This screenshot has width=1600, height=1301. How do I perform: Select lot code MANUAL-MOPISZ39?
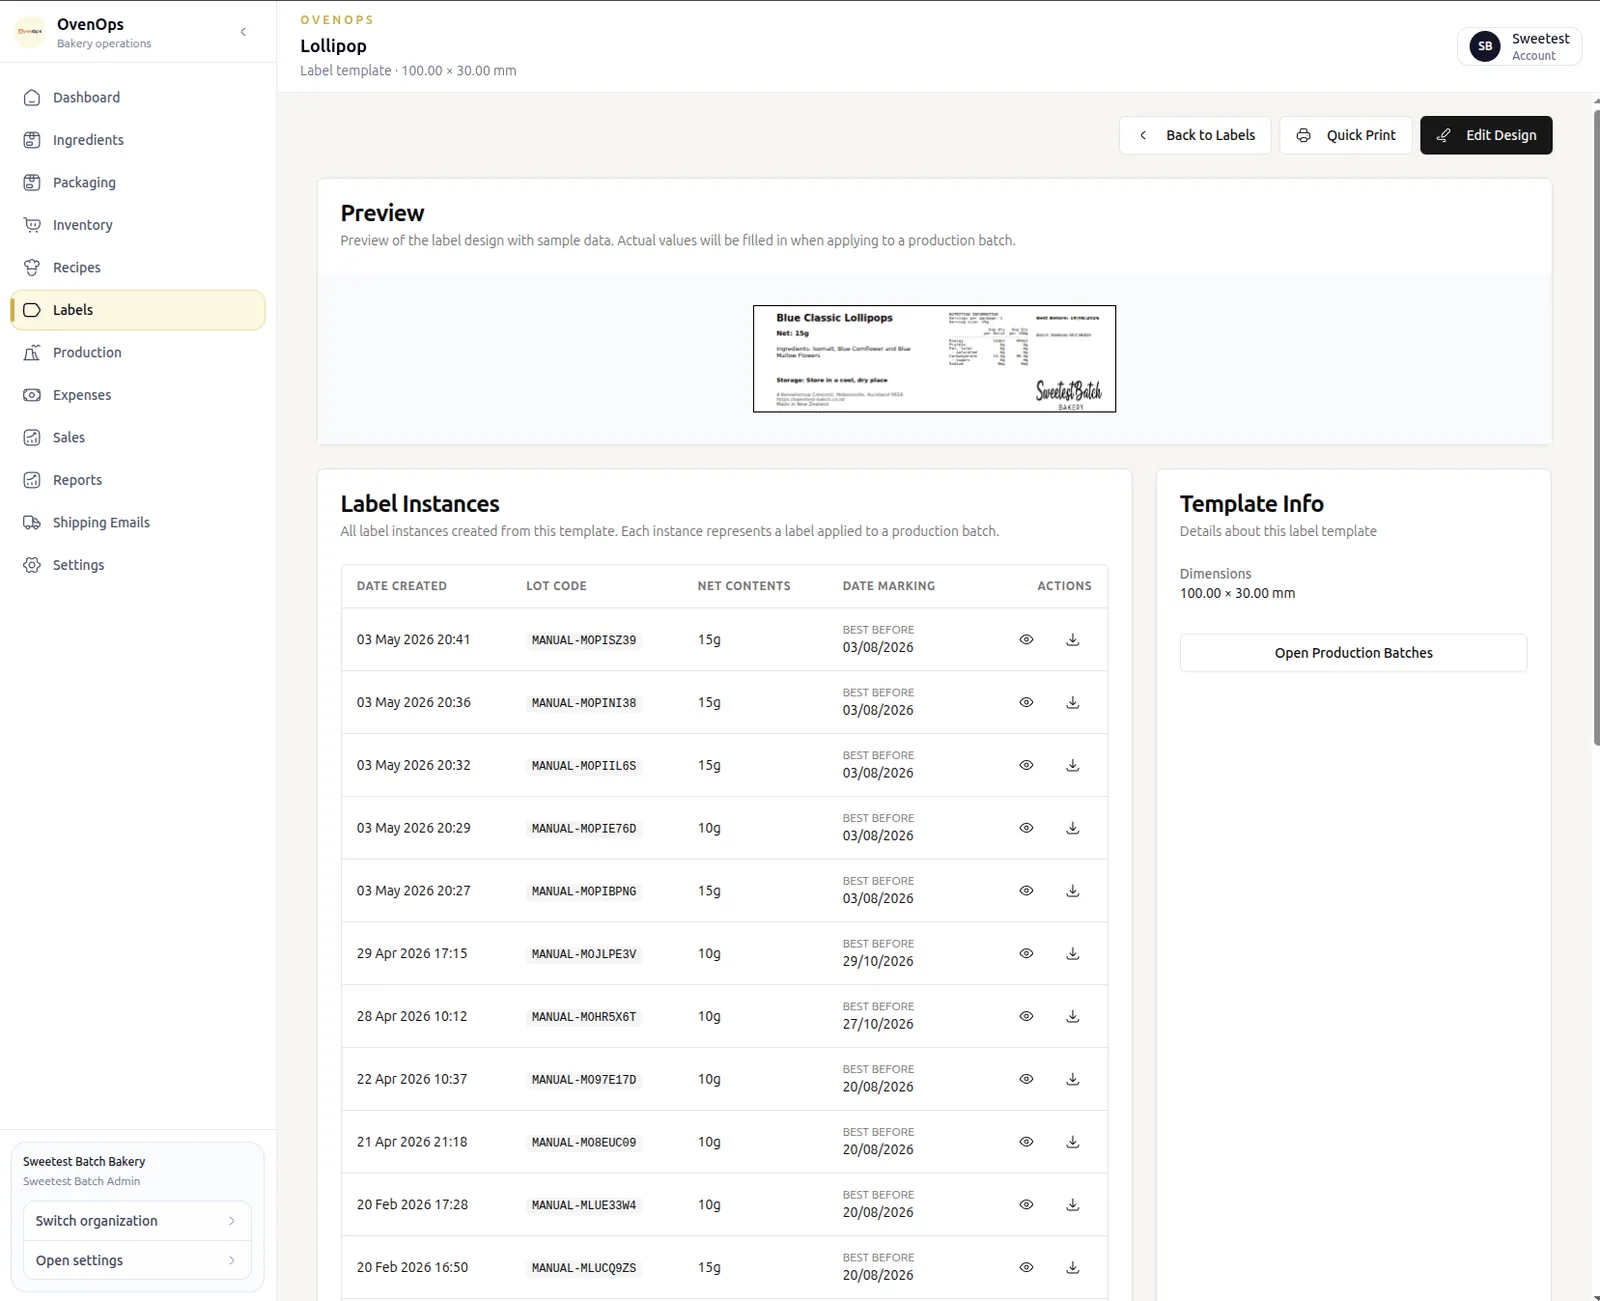pyautogui.click(x=584, y=640)
